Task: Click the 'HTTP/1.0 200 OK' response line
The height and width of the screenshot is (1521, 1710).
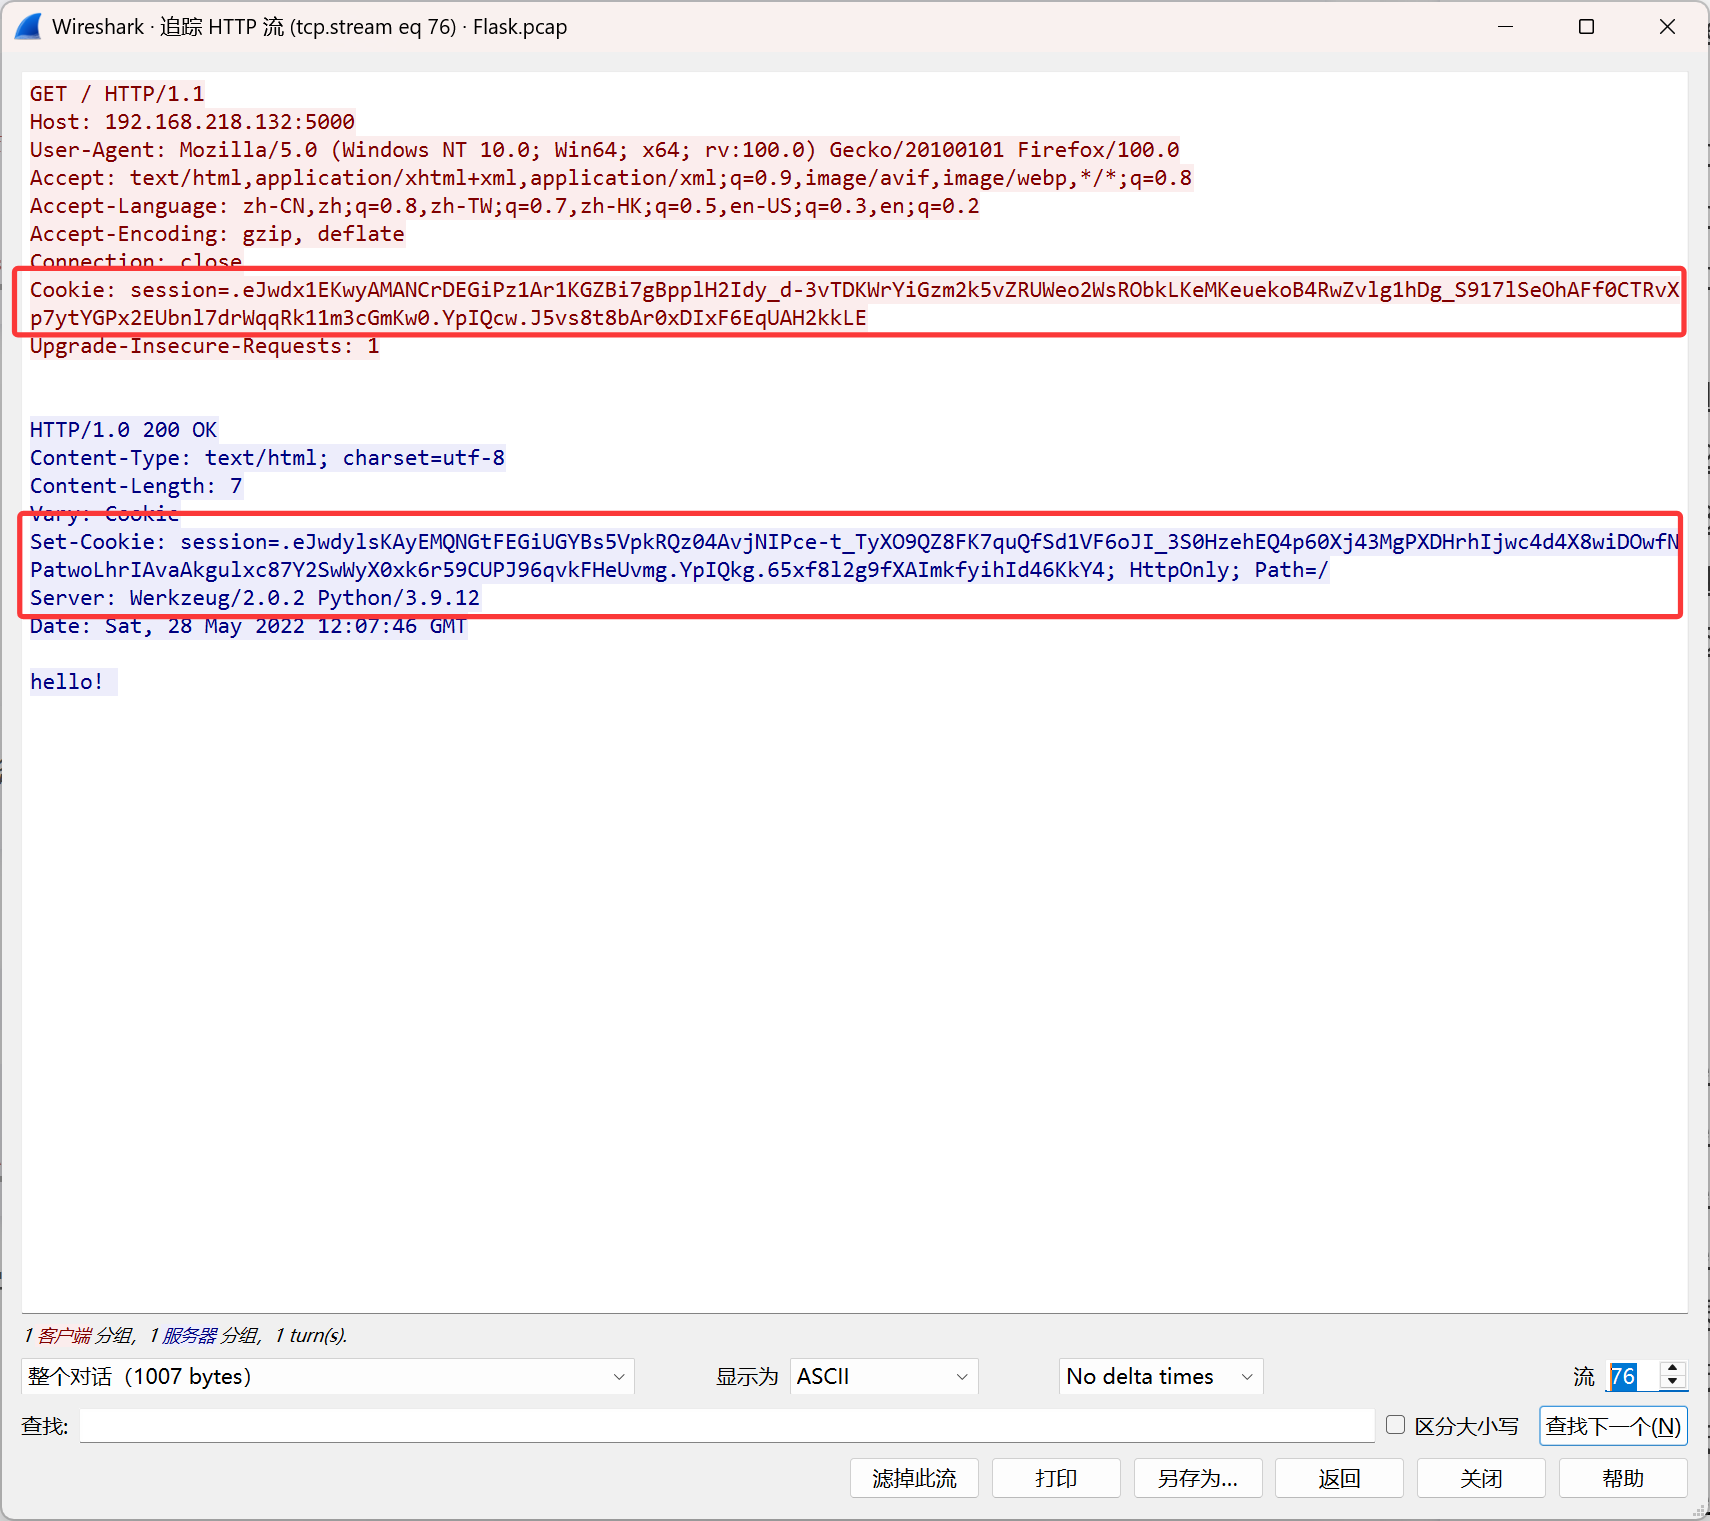Action: coord(123,430)
